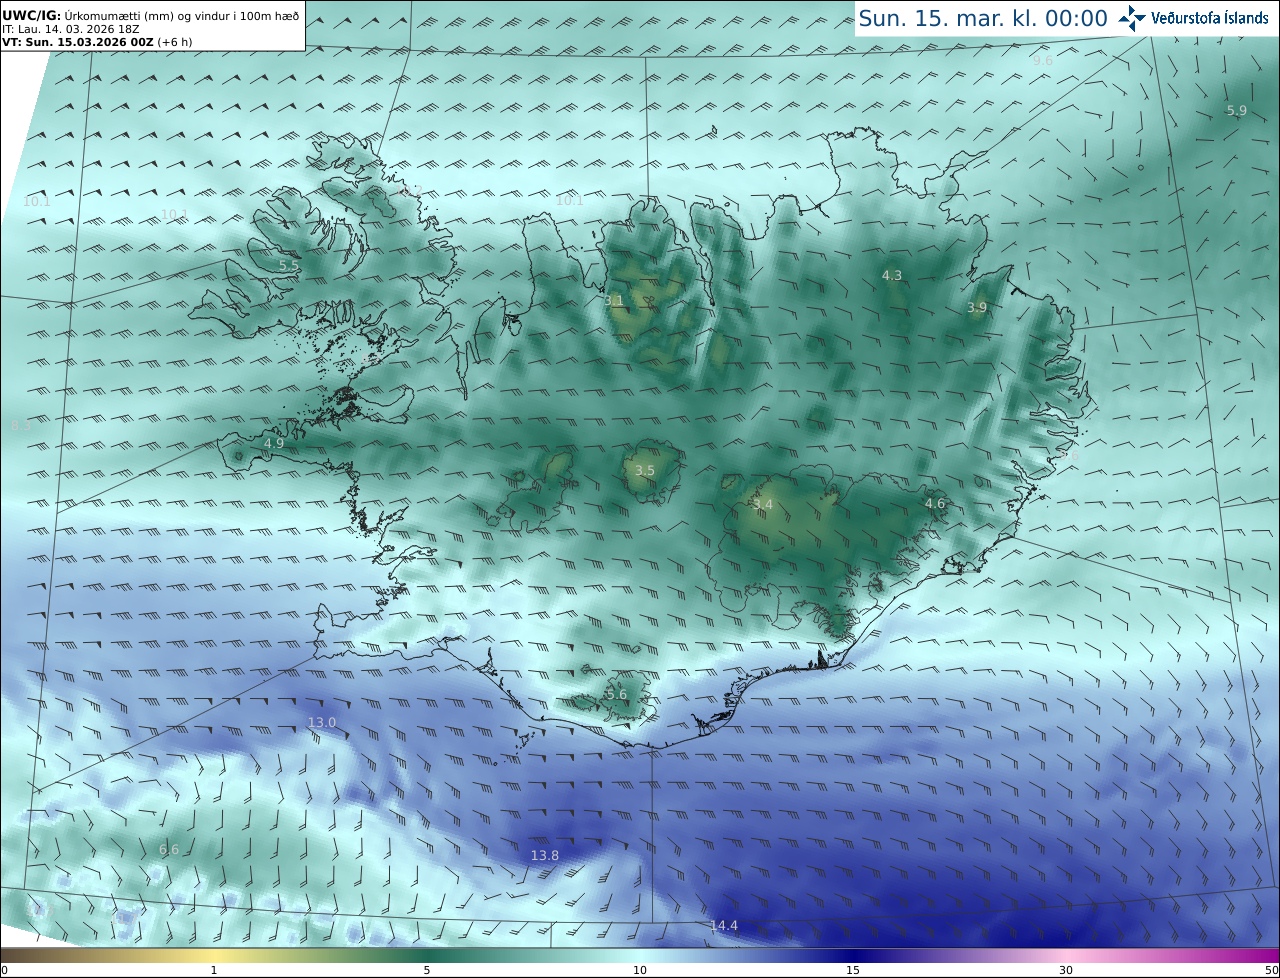Click the colorbar tick label 50
1280x978 pixels.
click(1272, 970)
